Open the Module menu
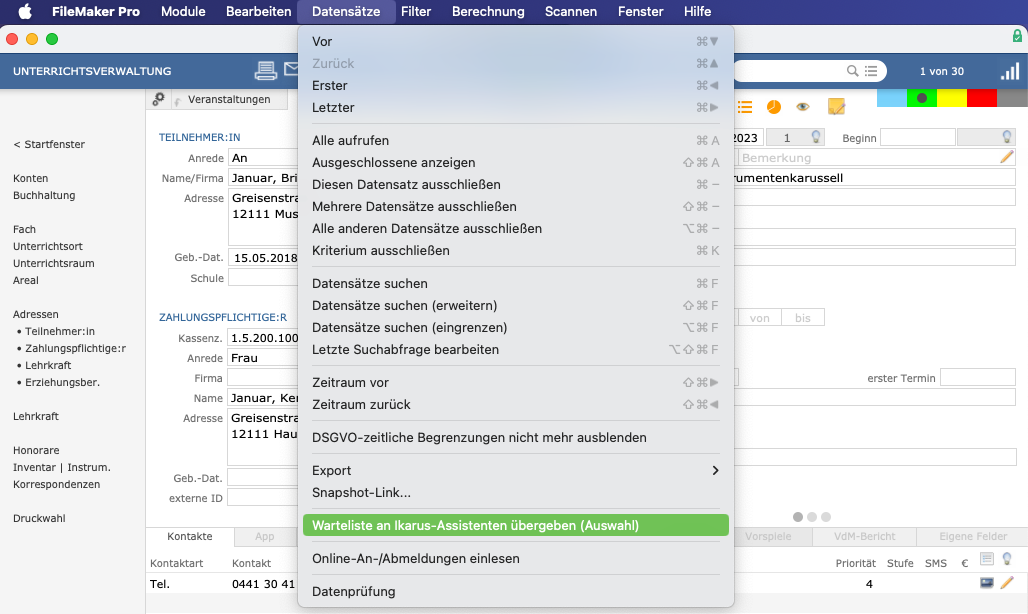Image resolution: width=1028 pixels, height=614 pixels. click(x=183, y=11)
